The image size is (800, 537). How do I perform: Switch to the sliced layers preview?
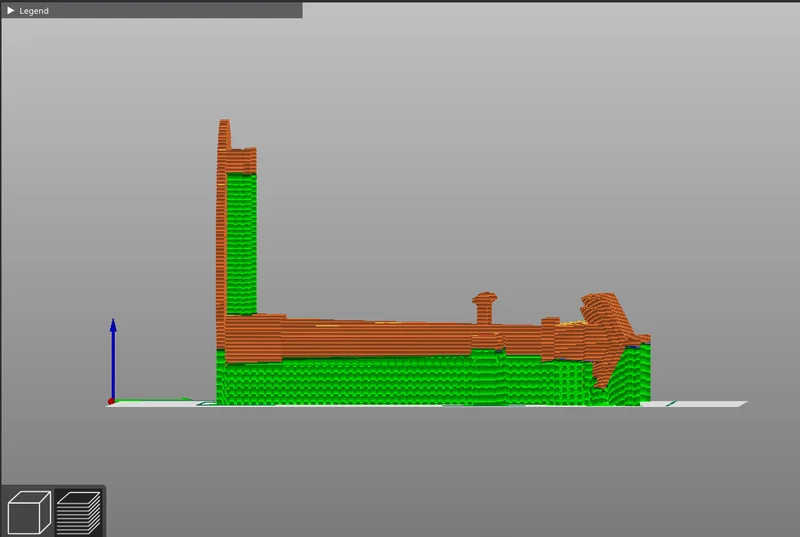78,512
